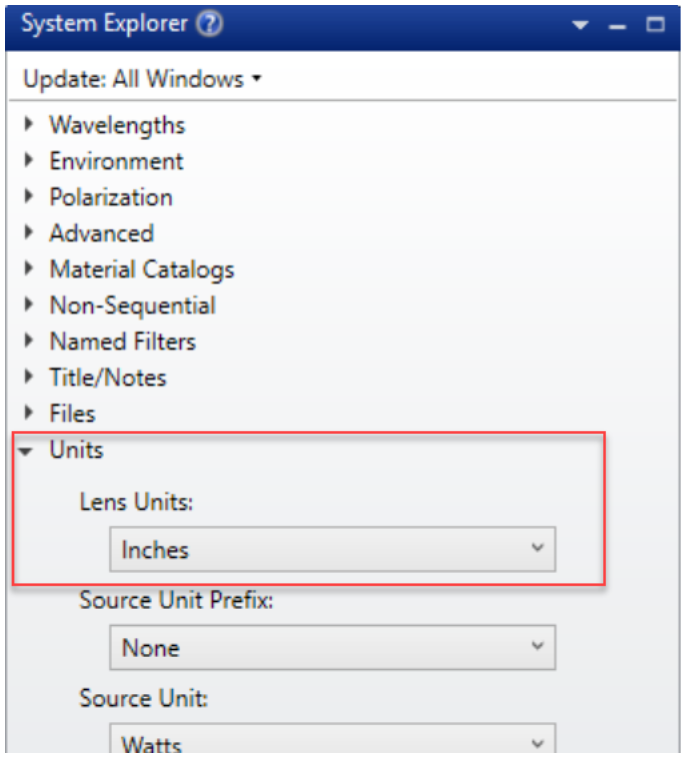Expand the Files section
This screenshot has height=757, width=686.
pyautogui.click(x=30, y=413)
